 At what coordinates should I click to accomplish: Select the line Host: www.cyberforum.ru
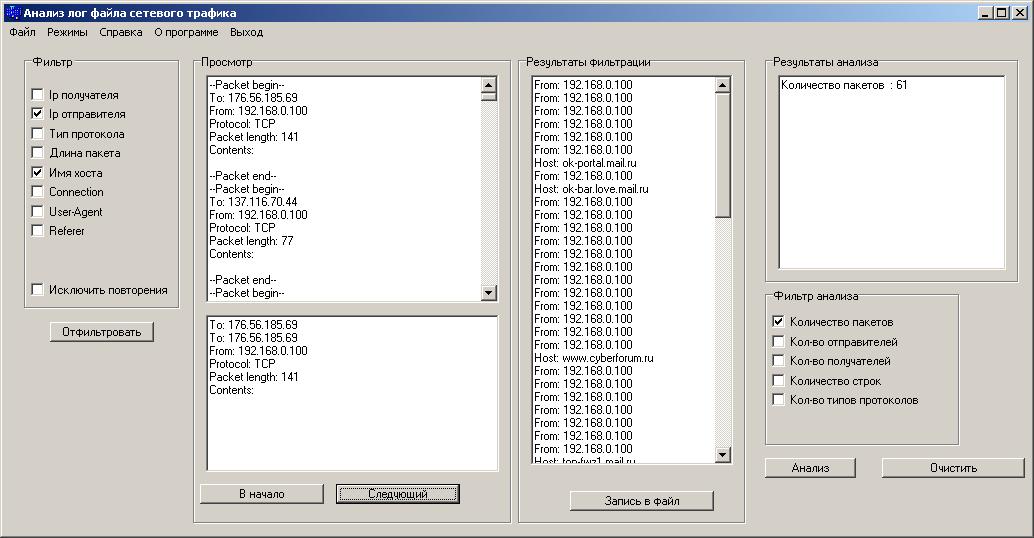pos(593,358)
